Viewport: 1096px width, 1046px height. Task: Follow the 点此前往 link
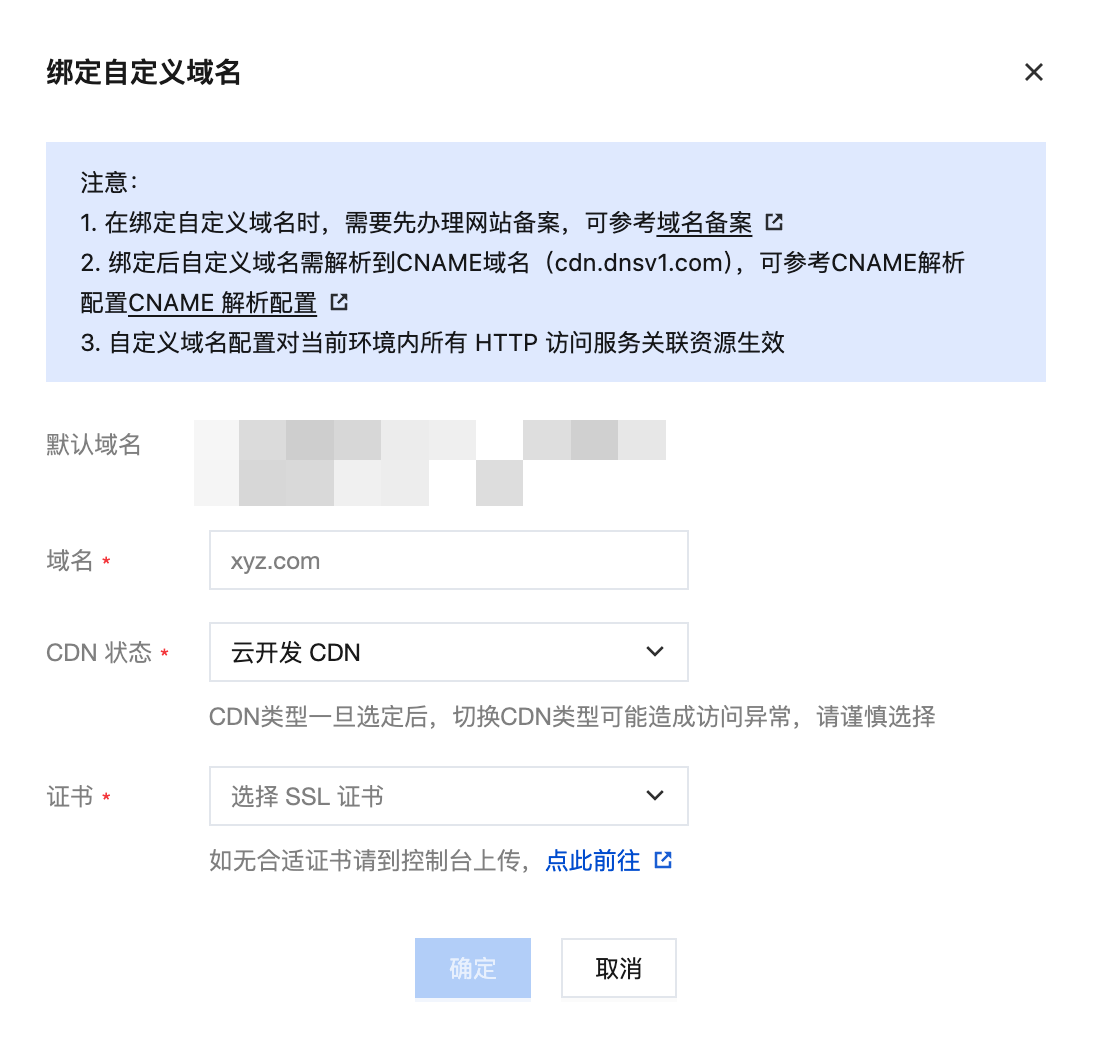click(x=593, y=860)
